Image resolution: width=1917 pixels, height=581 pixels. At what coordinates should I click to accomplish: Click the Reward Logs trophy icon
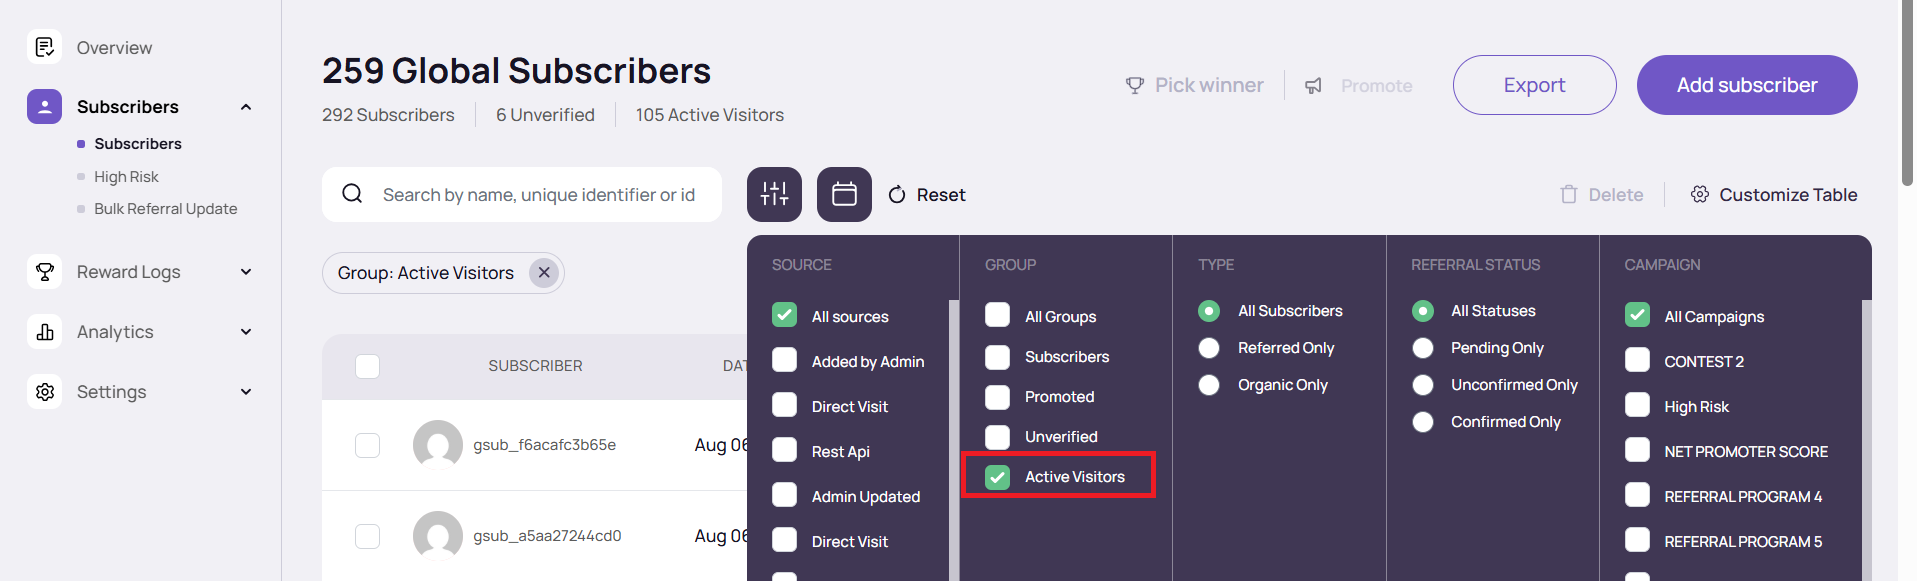pyautogui.click(x=44, y=272)
